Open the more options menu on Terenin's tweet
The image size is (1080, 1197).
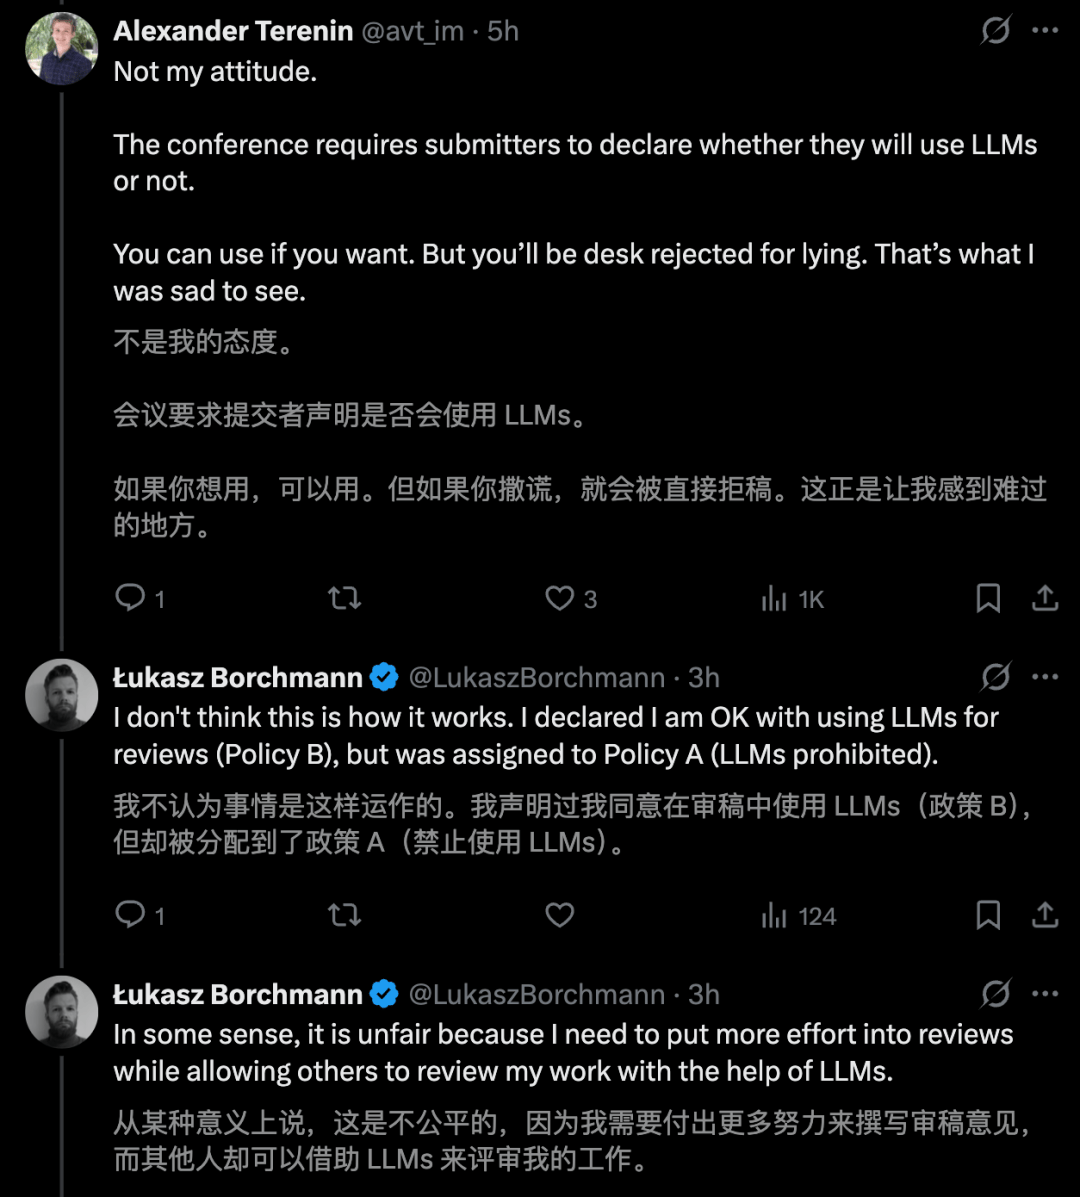[x=1044, y=30]
